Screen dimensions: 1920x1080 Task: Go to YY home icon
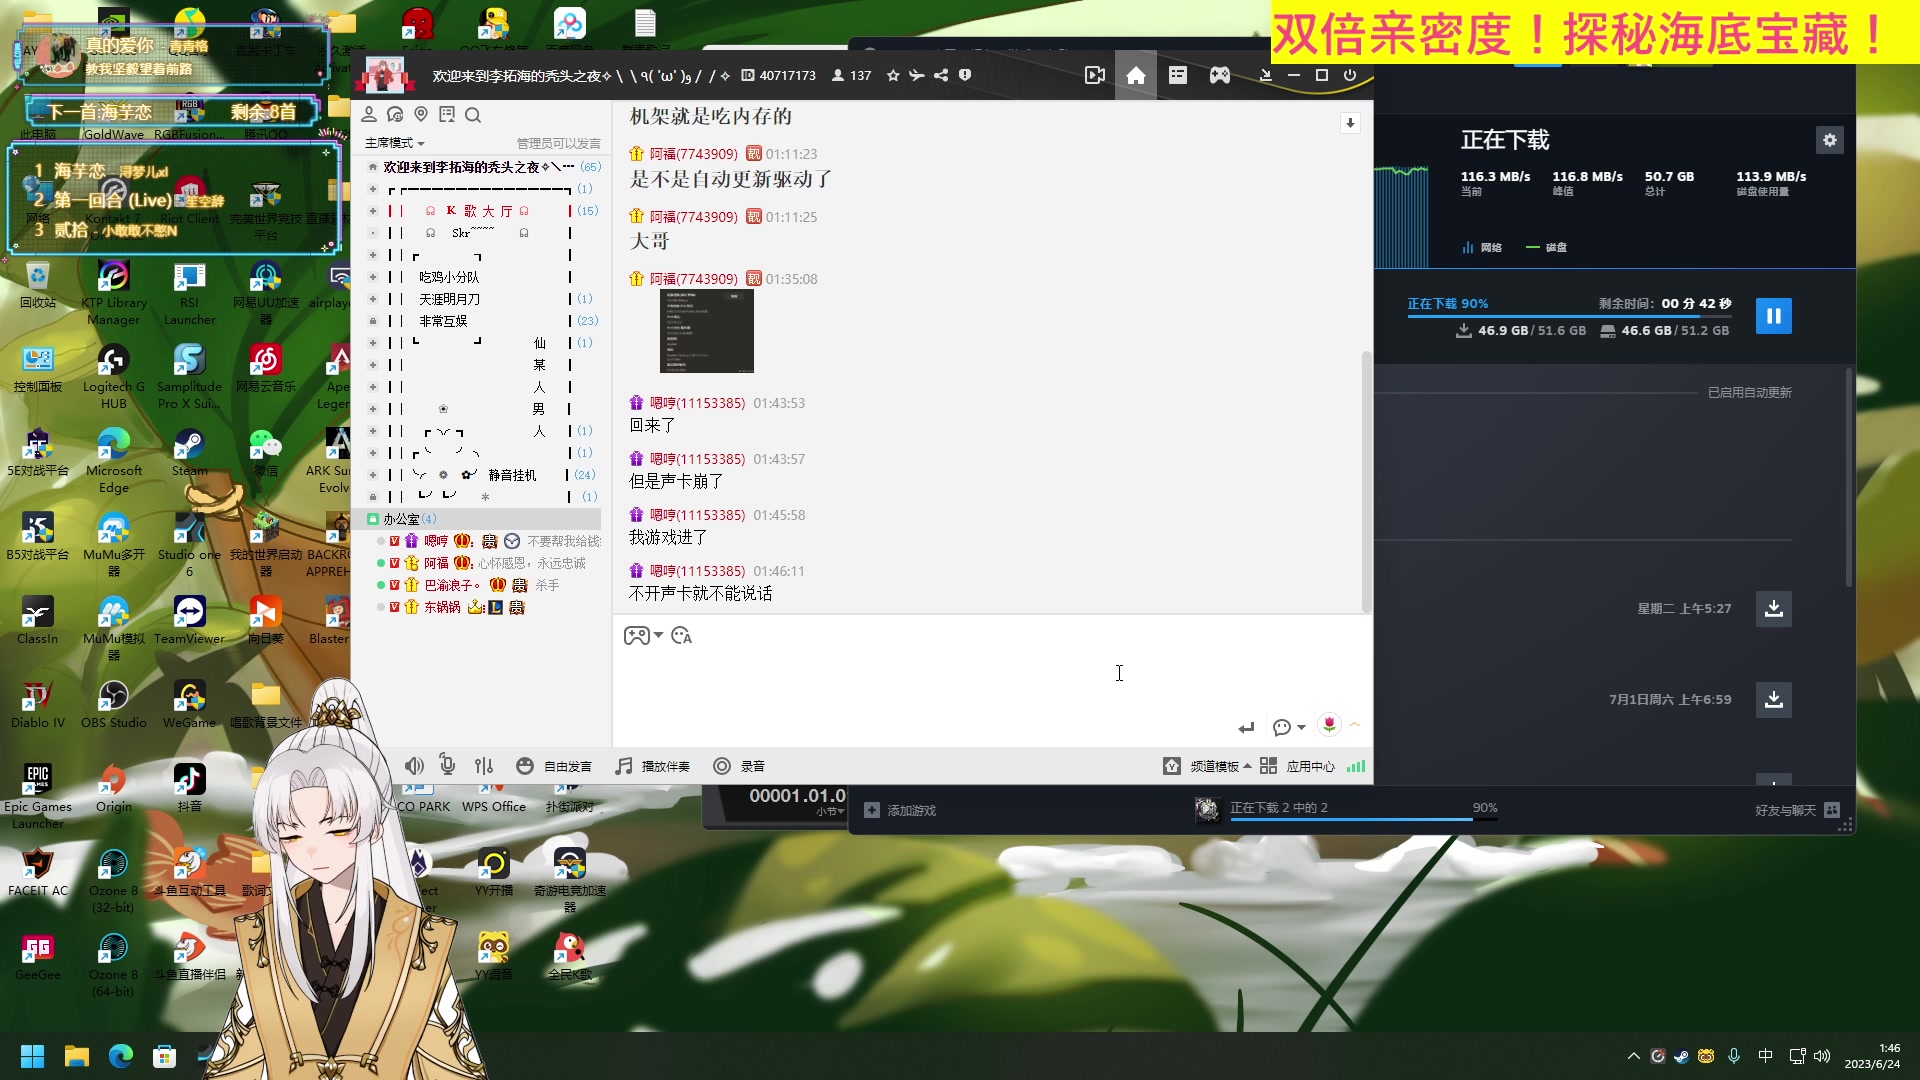tap(1136, 75)
